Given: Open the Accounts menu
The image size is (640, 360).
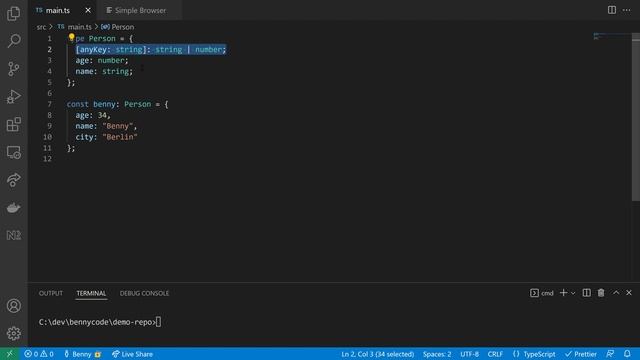Looking at the screenshot, I should (x=13, y=306).
